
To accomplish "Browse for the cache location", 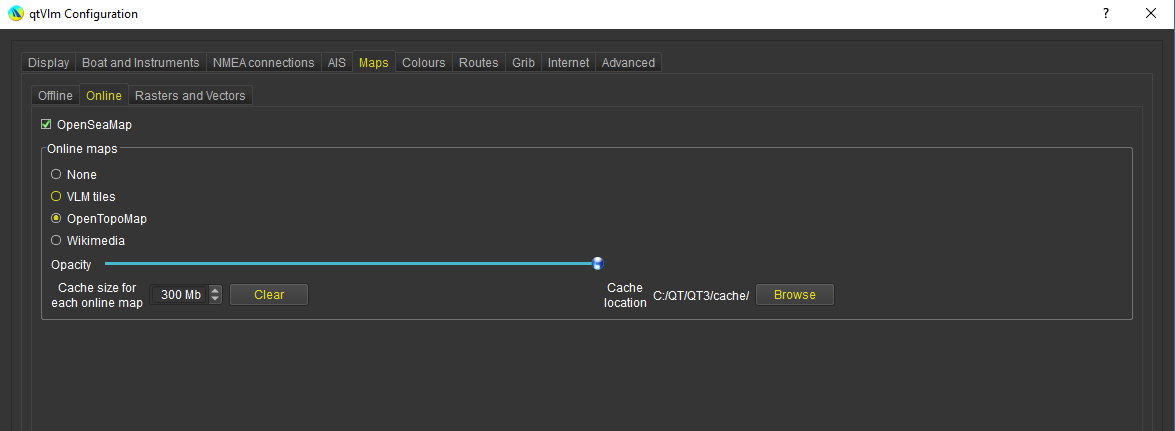I will (x=795, y=295).
